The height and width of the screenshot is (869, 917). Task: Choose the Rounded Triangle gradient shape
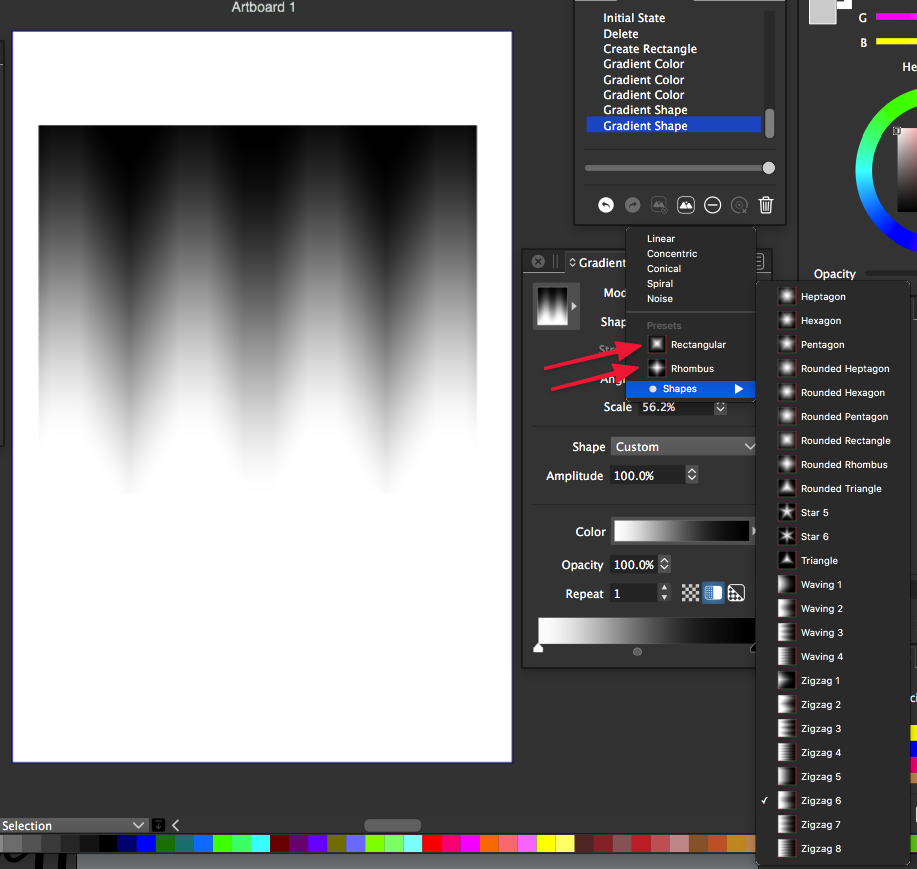tap(840, 489)
